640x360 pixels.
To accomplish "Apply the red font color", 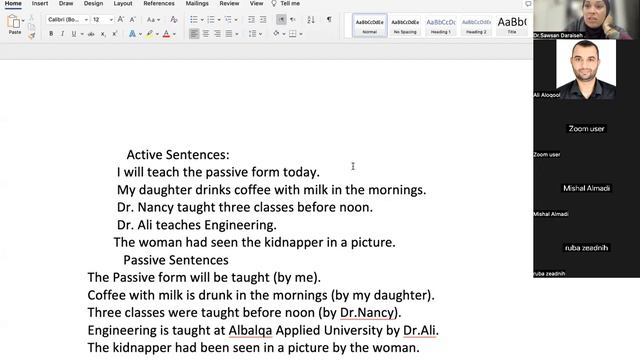I will [167, 34].
